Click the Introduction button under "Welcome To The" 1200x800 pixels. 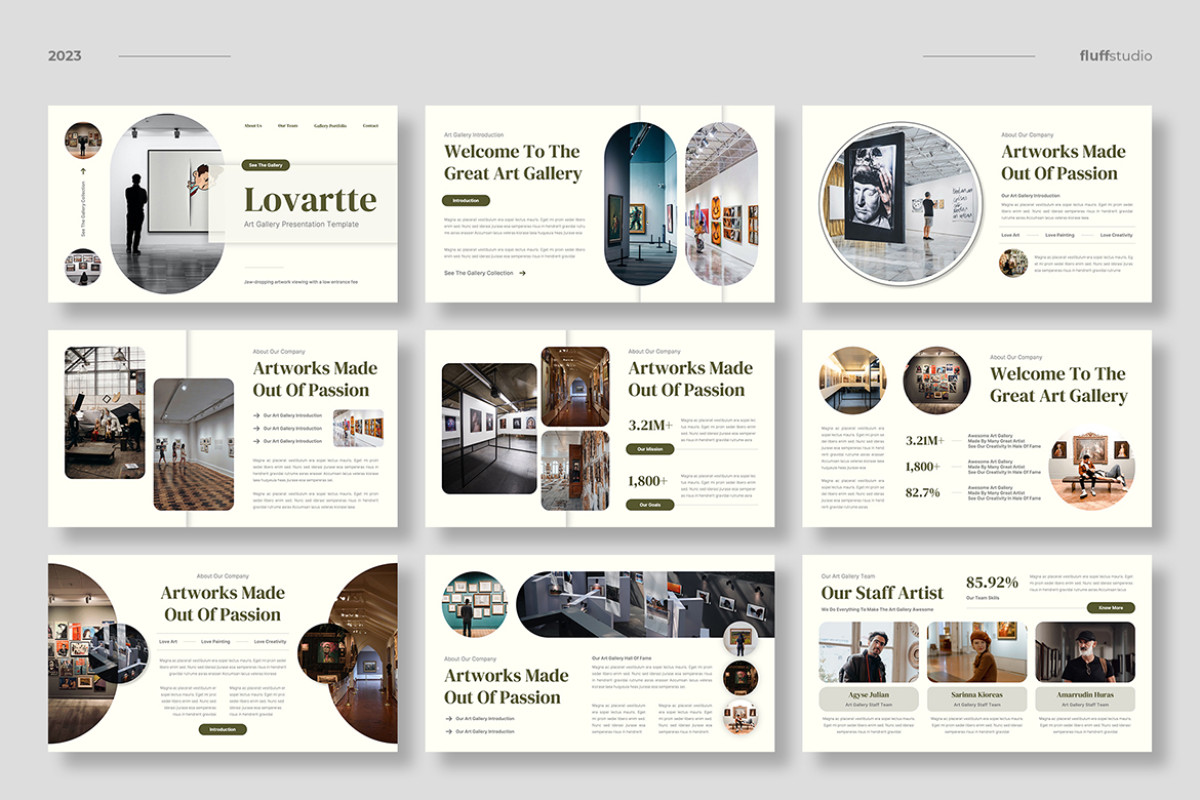[x=466, y=201]
